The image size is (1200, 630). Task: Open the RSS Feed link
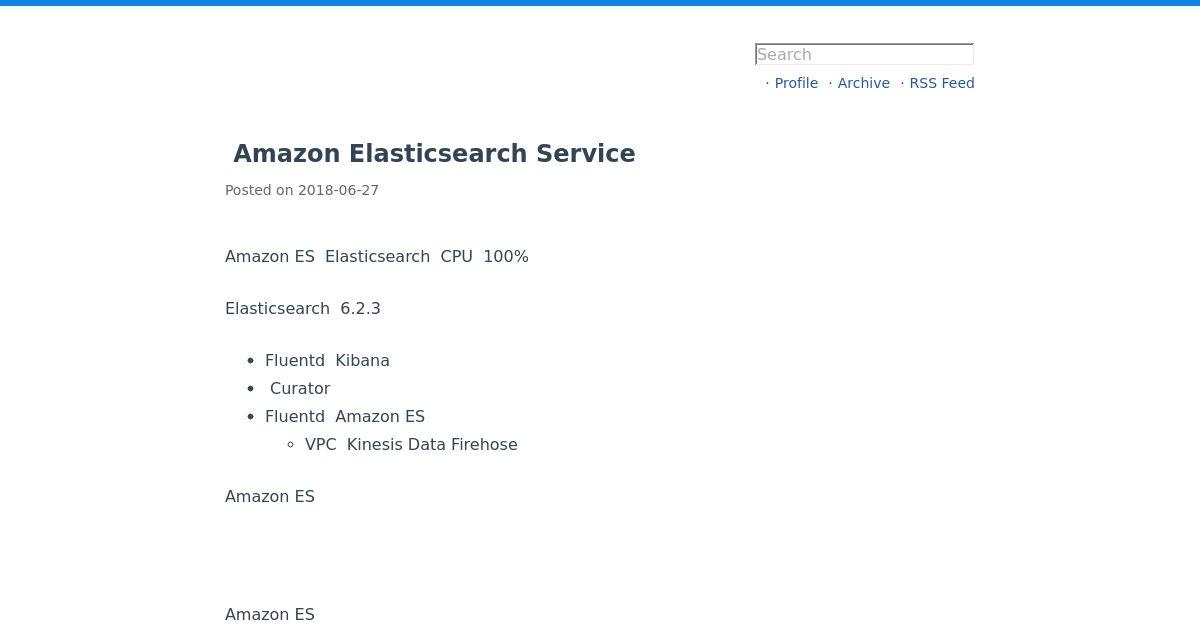(941, 83)
